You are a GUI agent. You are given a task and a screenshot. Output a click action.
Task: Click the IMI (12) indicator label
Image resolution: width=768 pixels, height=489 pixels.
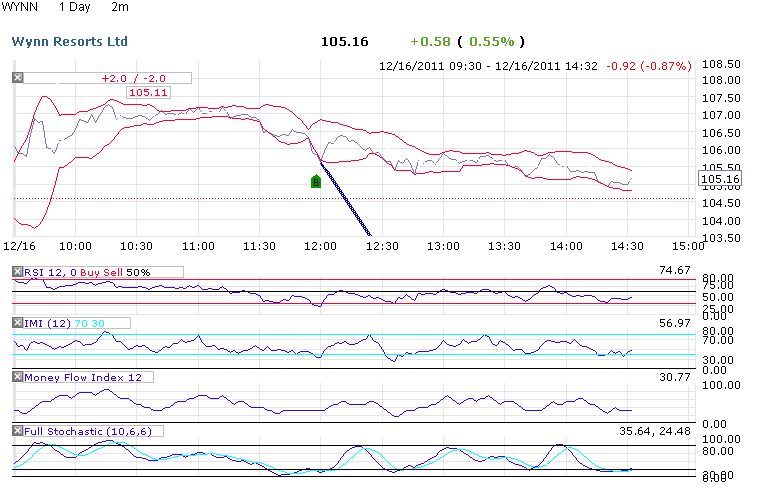coord(48,323)
